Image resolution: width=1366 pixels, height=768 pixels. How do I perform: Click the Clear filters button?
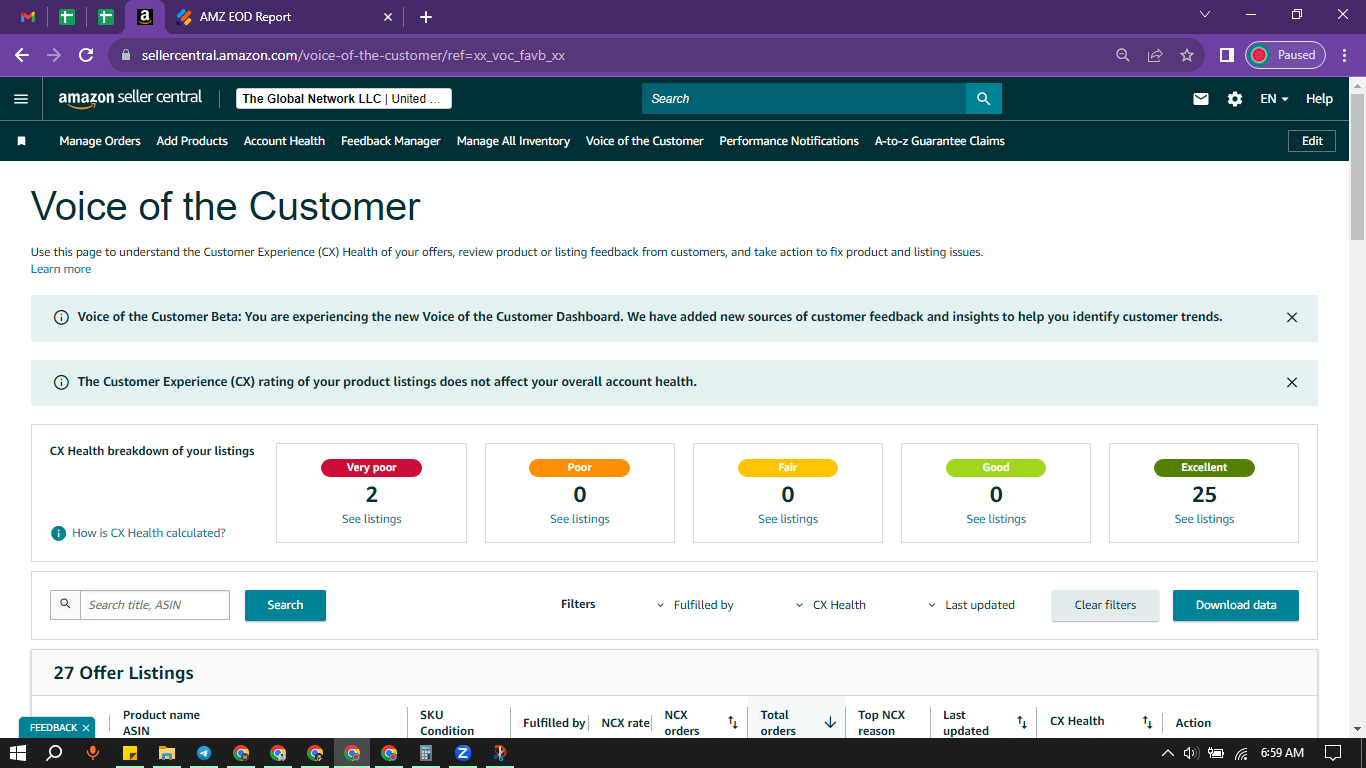coord(1105,605)
